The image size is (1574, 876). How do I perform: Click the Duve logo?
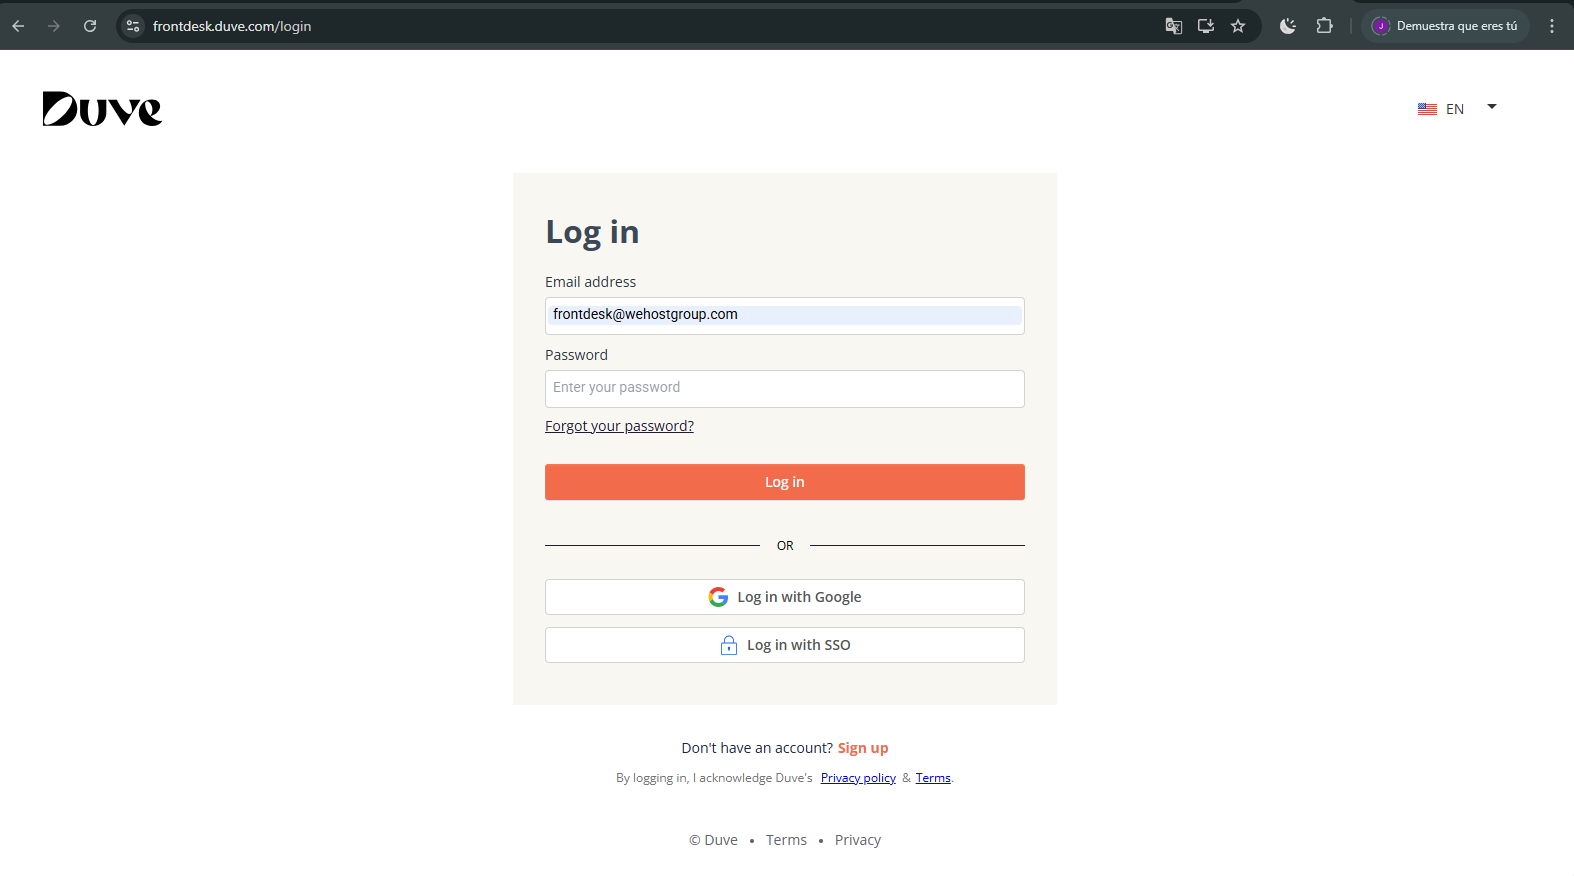[102, 109]
